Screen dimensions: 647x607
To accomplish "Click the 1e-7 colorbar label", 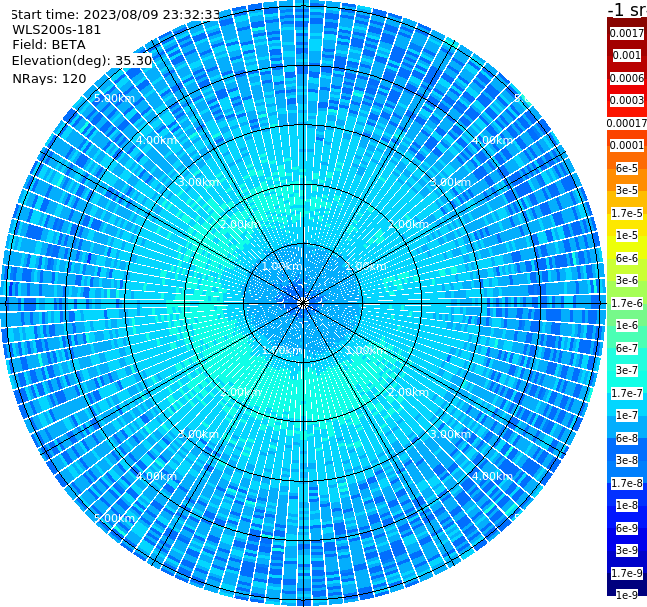I will tap(627, 415).
